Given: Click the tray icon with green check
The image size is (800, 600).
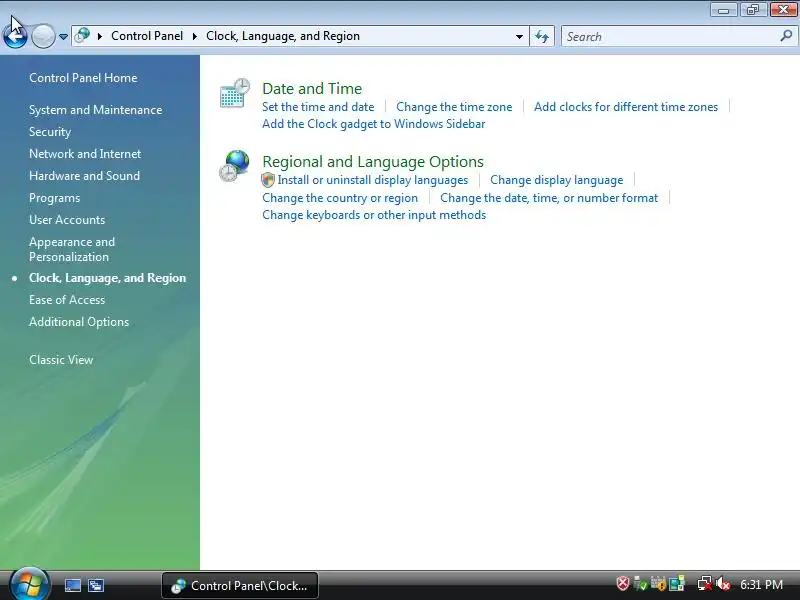Looking at the screenshot, I should coord(640,583).
